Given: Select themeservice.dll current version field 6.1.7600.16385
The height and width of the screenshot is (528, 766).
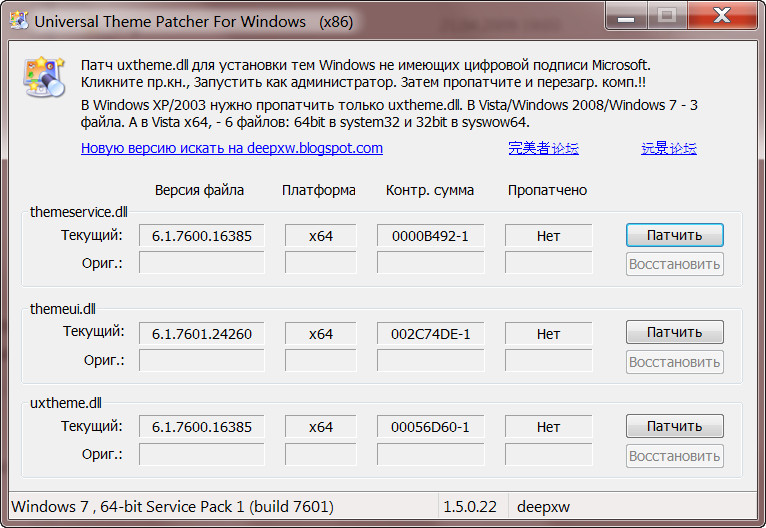Looking at the screenshot, I should [202, 236].
